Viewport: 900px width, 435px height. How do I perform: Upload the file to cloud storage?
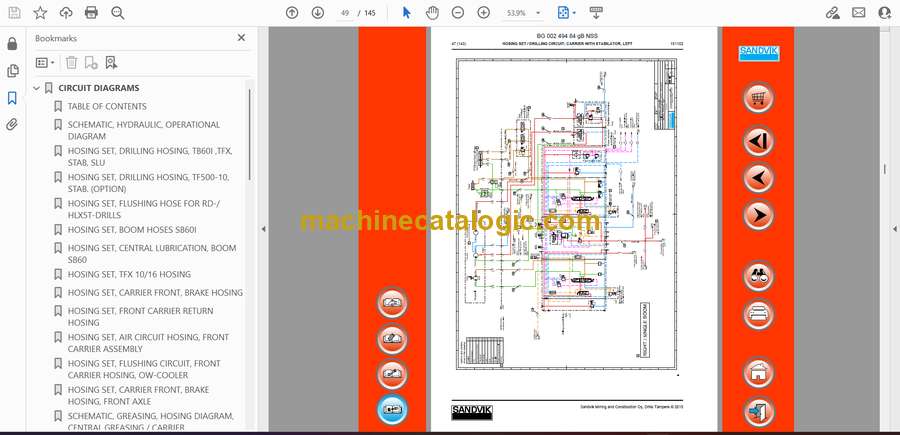[66, 13]
